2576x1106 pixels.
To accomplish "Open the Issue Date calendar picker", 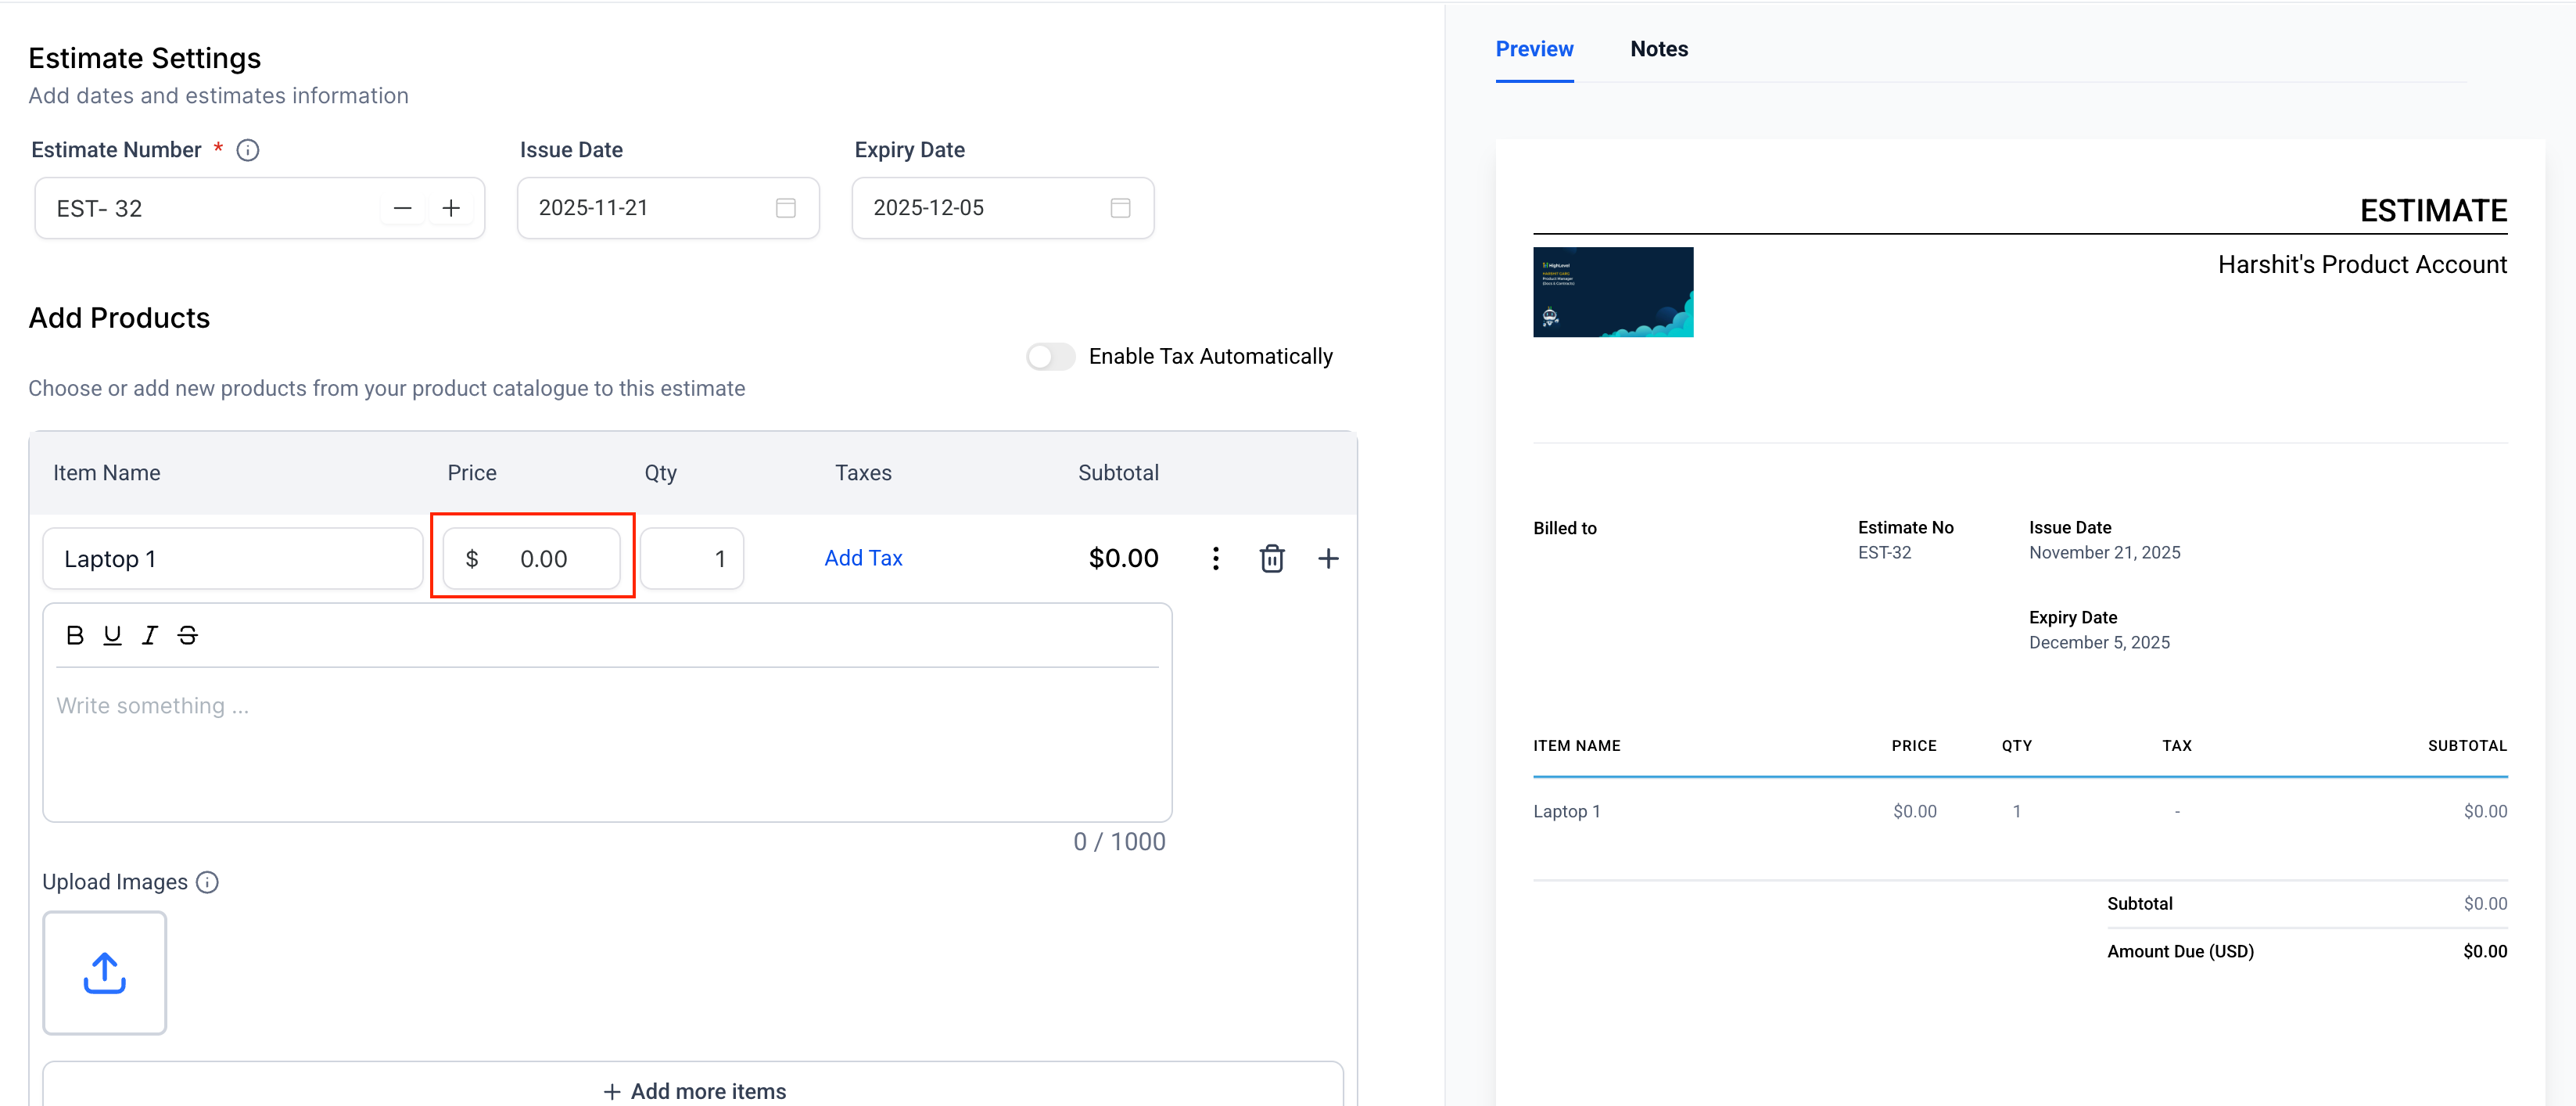I will [785, 208].
